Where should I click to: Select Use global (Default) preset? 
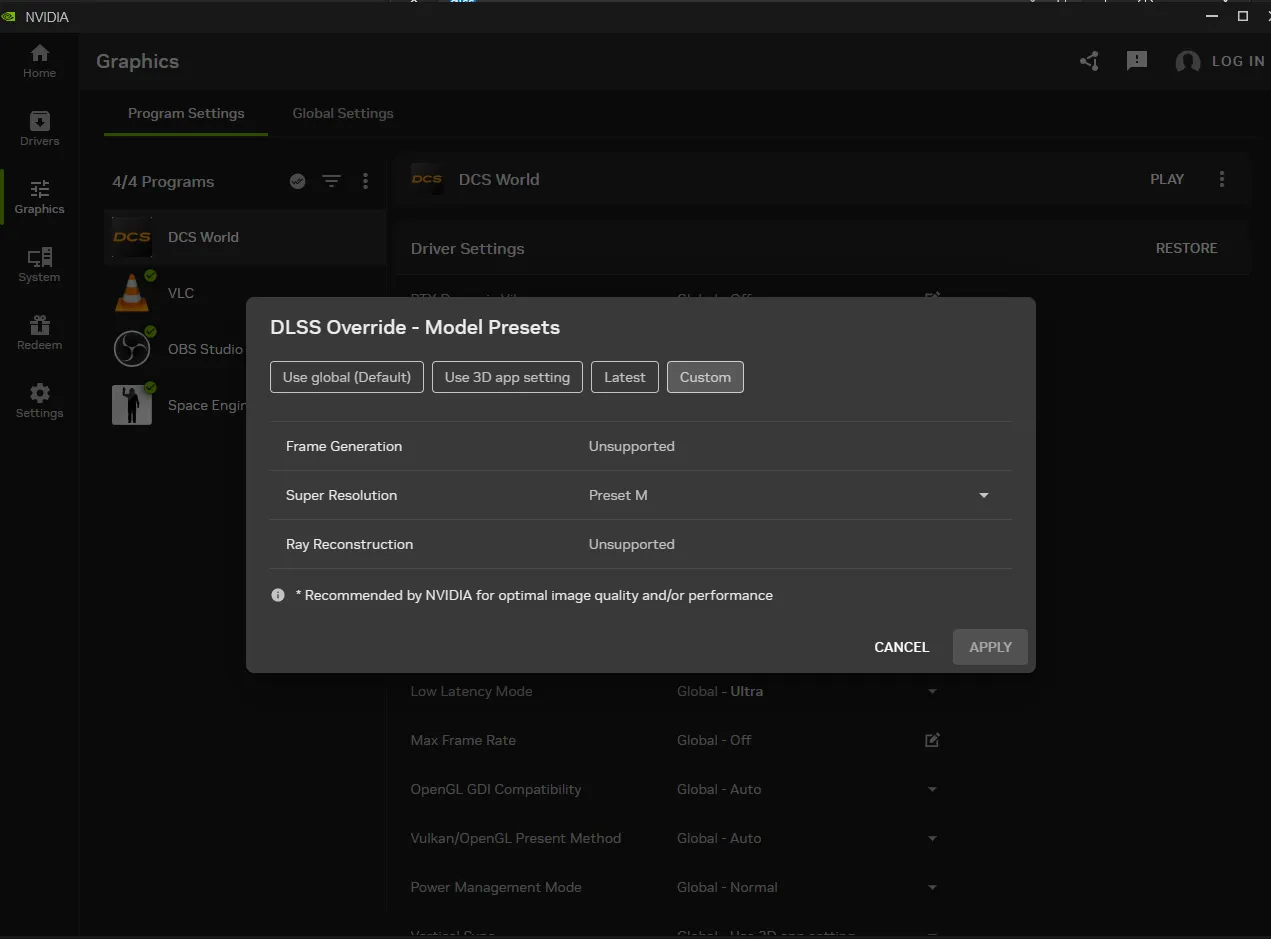pyautogui.click(x=347, y=377)
